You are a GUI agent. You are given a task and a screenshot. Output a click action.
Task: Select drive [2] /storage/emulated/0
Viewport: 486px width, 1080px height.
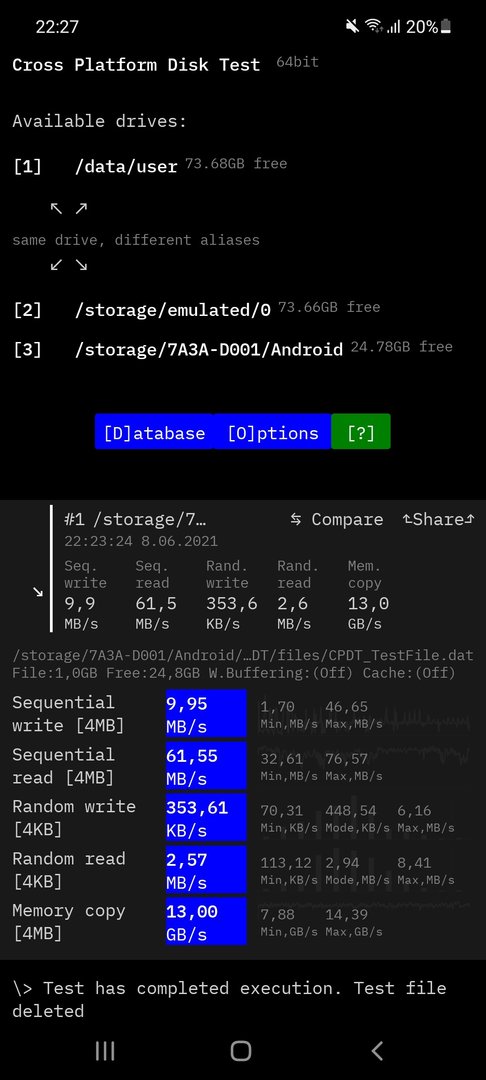pyautogui.click(x=196, y=309)
